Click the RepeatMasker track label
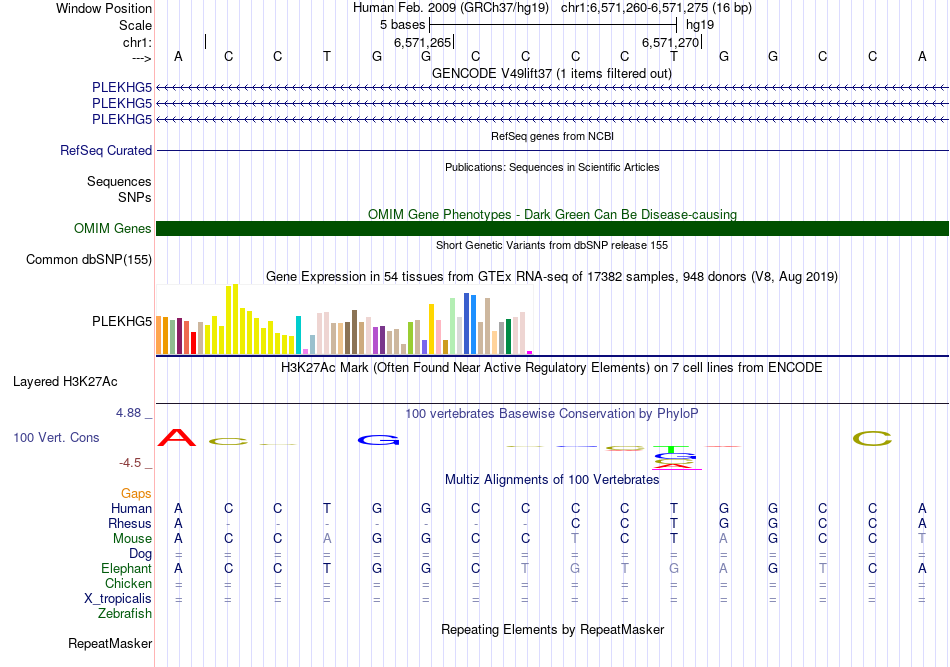This screenshot has height=667, width=950. tap(110, 643)
